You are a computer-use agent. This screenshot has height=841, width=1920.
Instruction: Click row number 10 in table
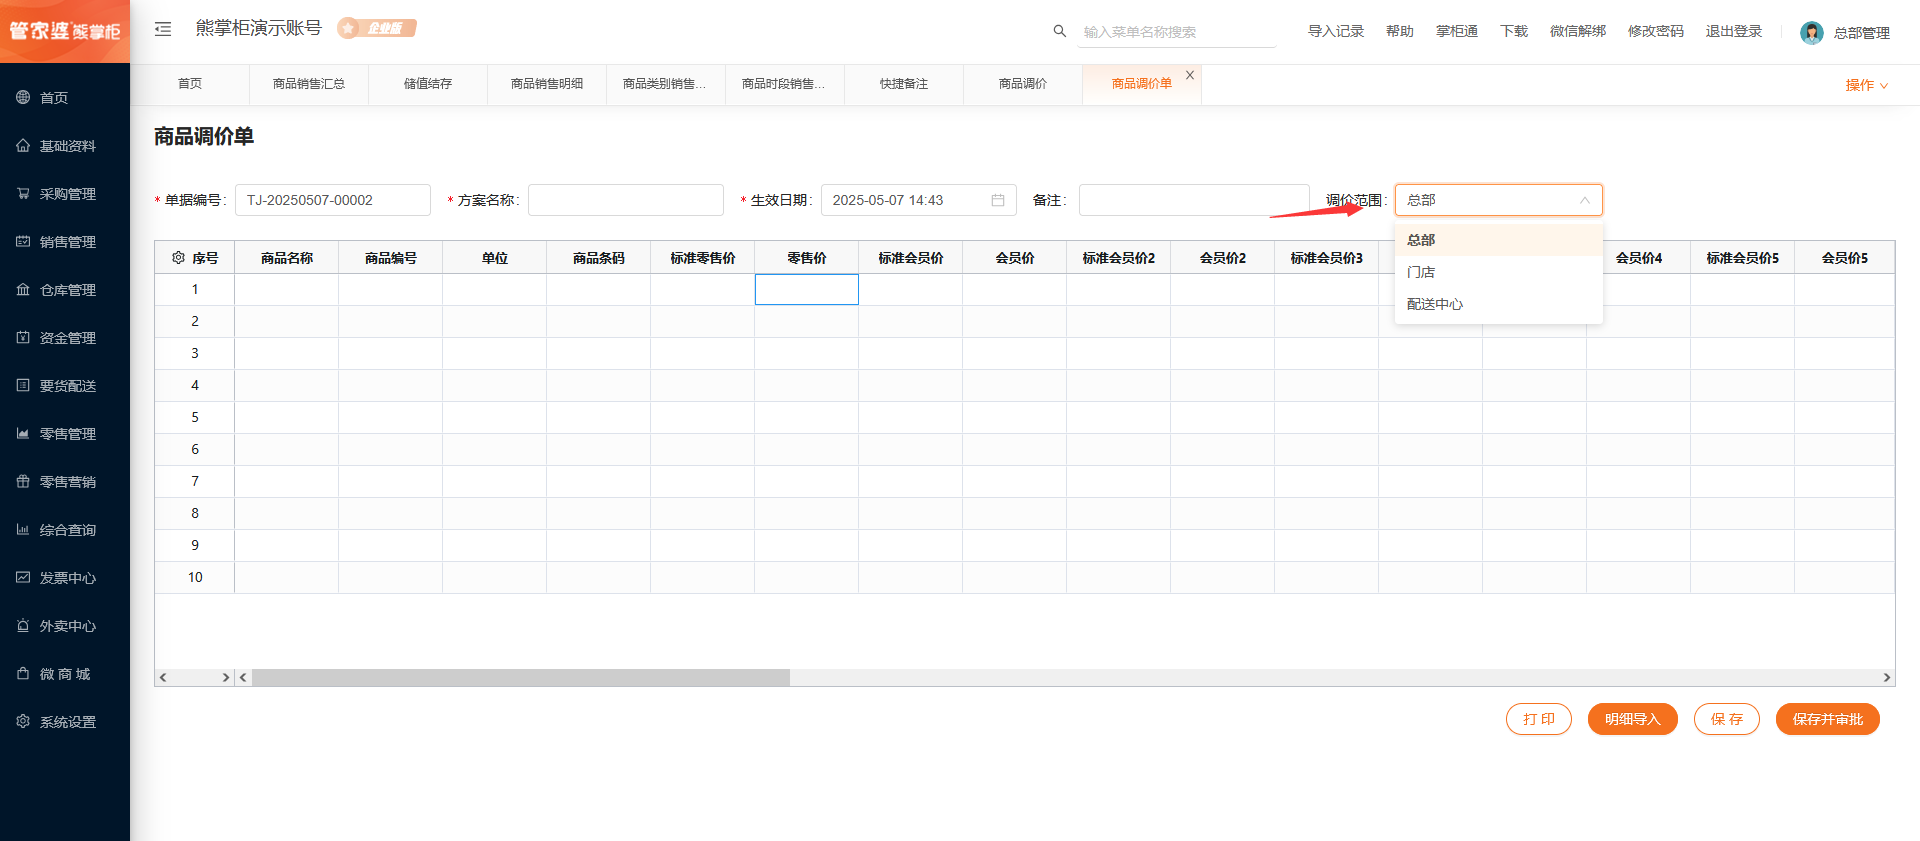pos(195,577)
